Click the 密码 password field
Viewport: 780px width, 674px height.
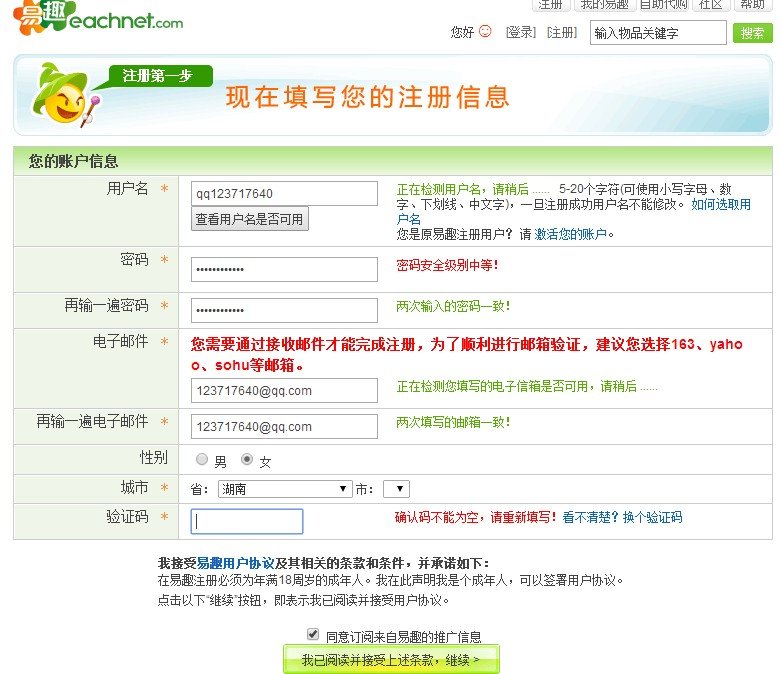(284, 269)
